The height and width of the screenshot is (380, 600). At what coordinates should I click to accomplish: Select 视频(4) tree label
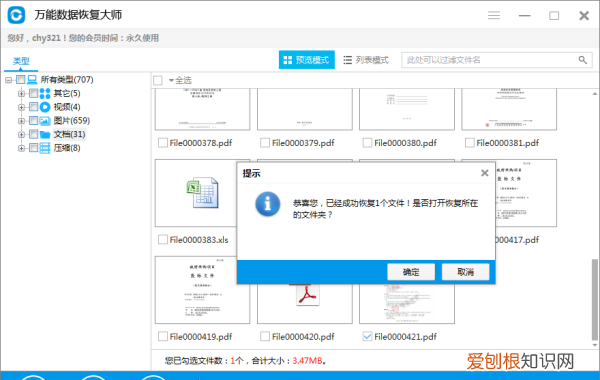point(67,107)
